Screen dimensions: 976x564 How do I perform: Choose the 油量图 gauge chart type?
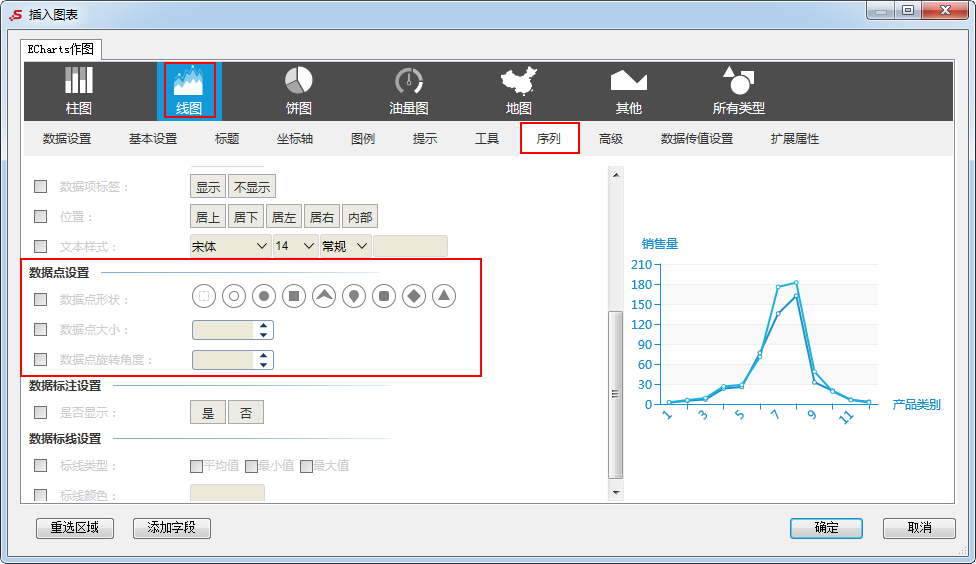(409, 91)
